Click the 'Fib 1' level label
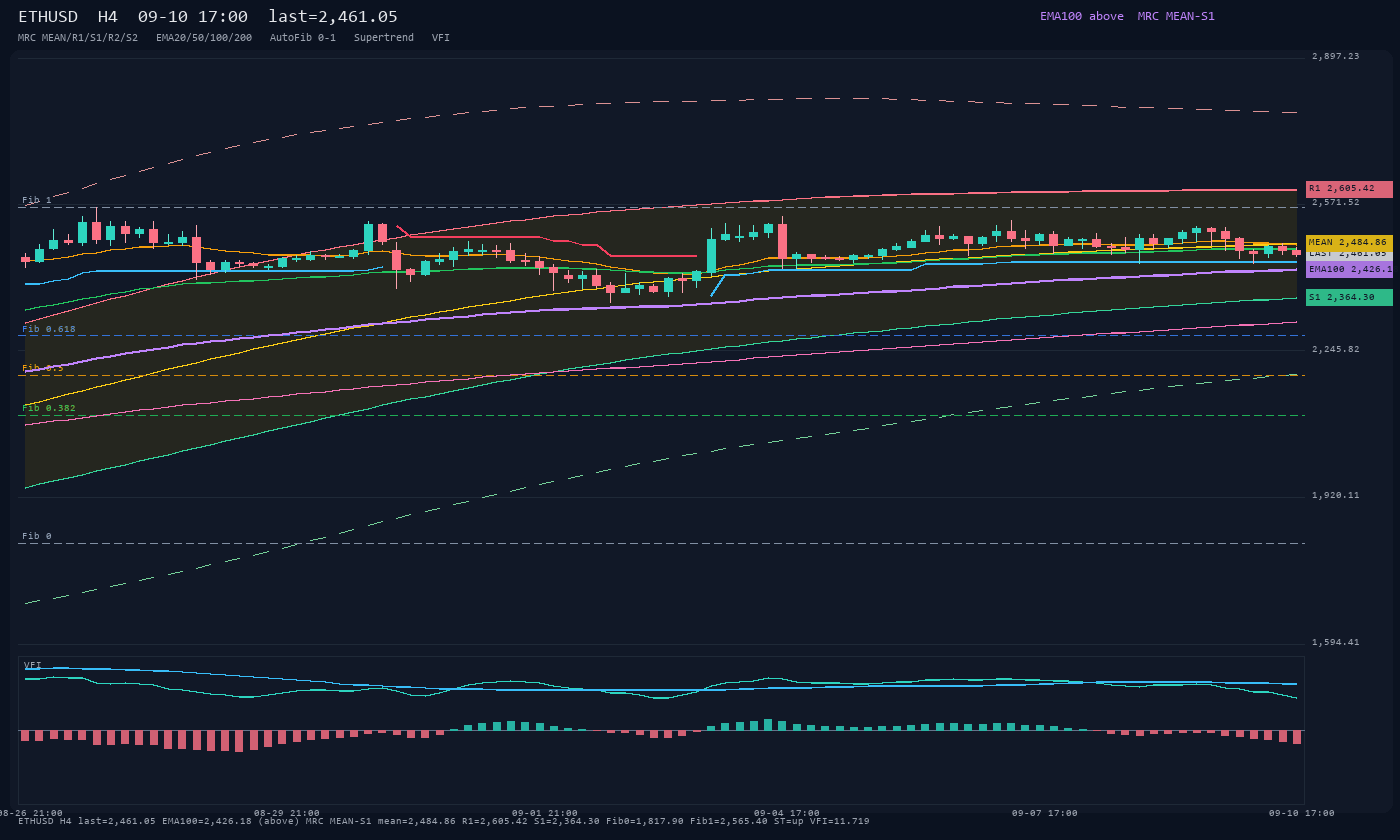The image size is (1400, 840). pyautogui.click(x=37, y=201)
